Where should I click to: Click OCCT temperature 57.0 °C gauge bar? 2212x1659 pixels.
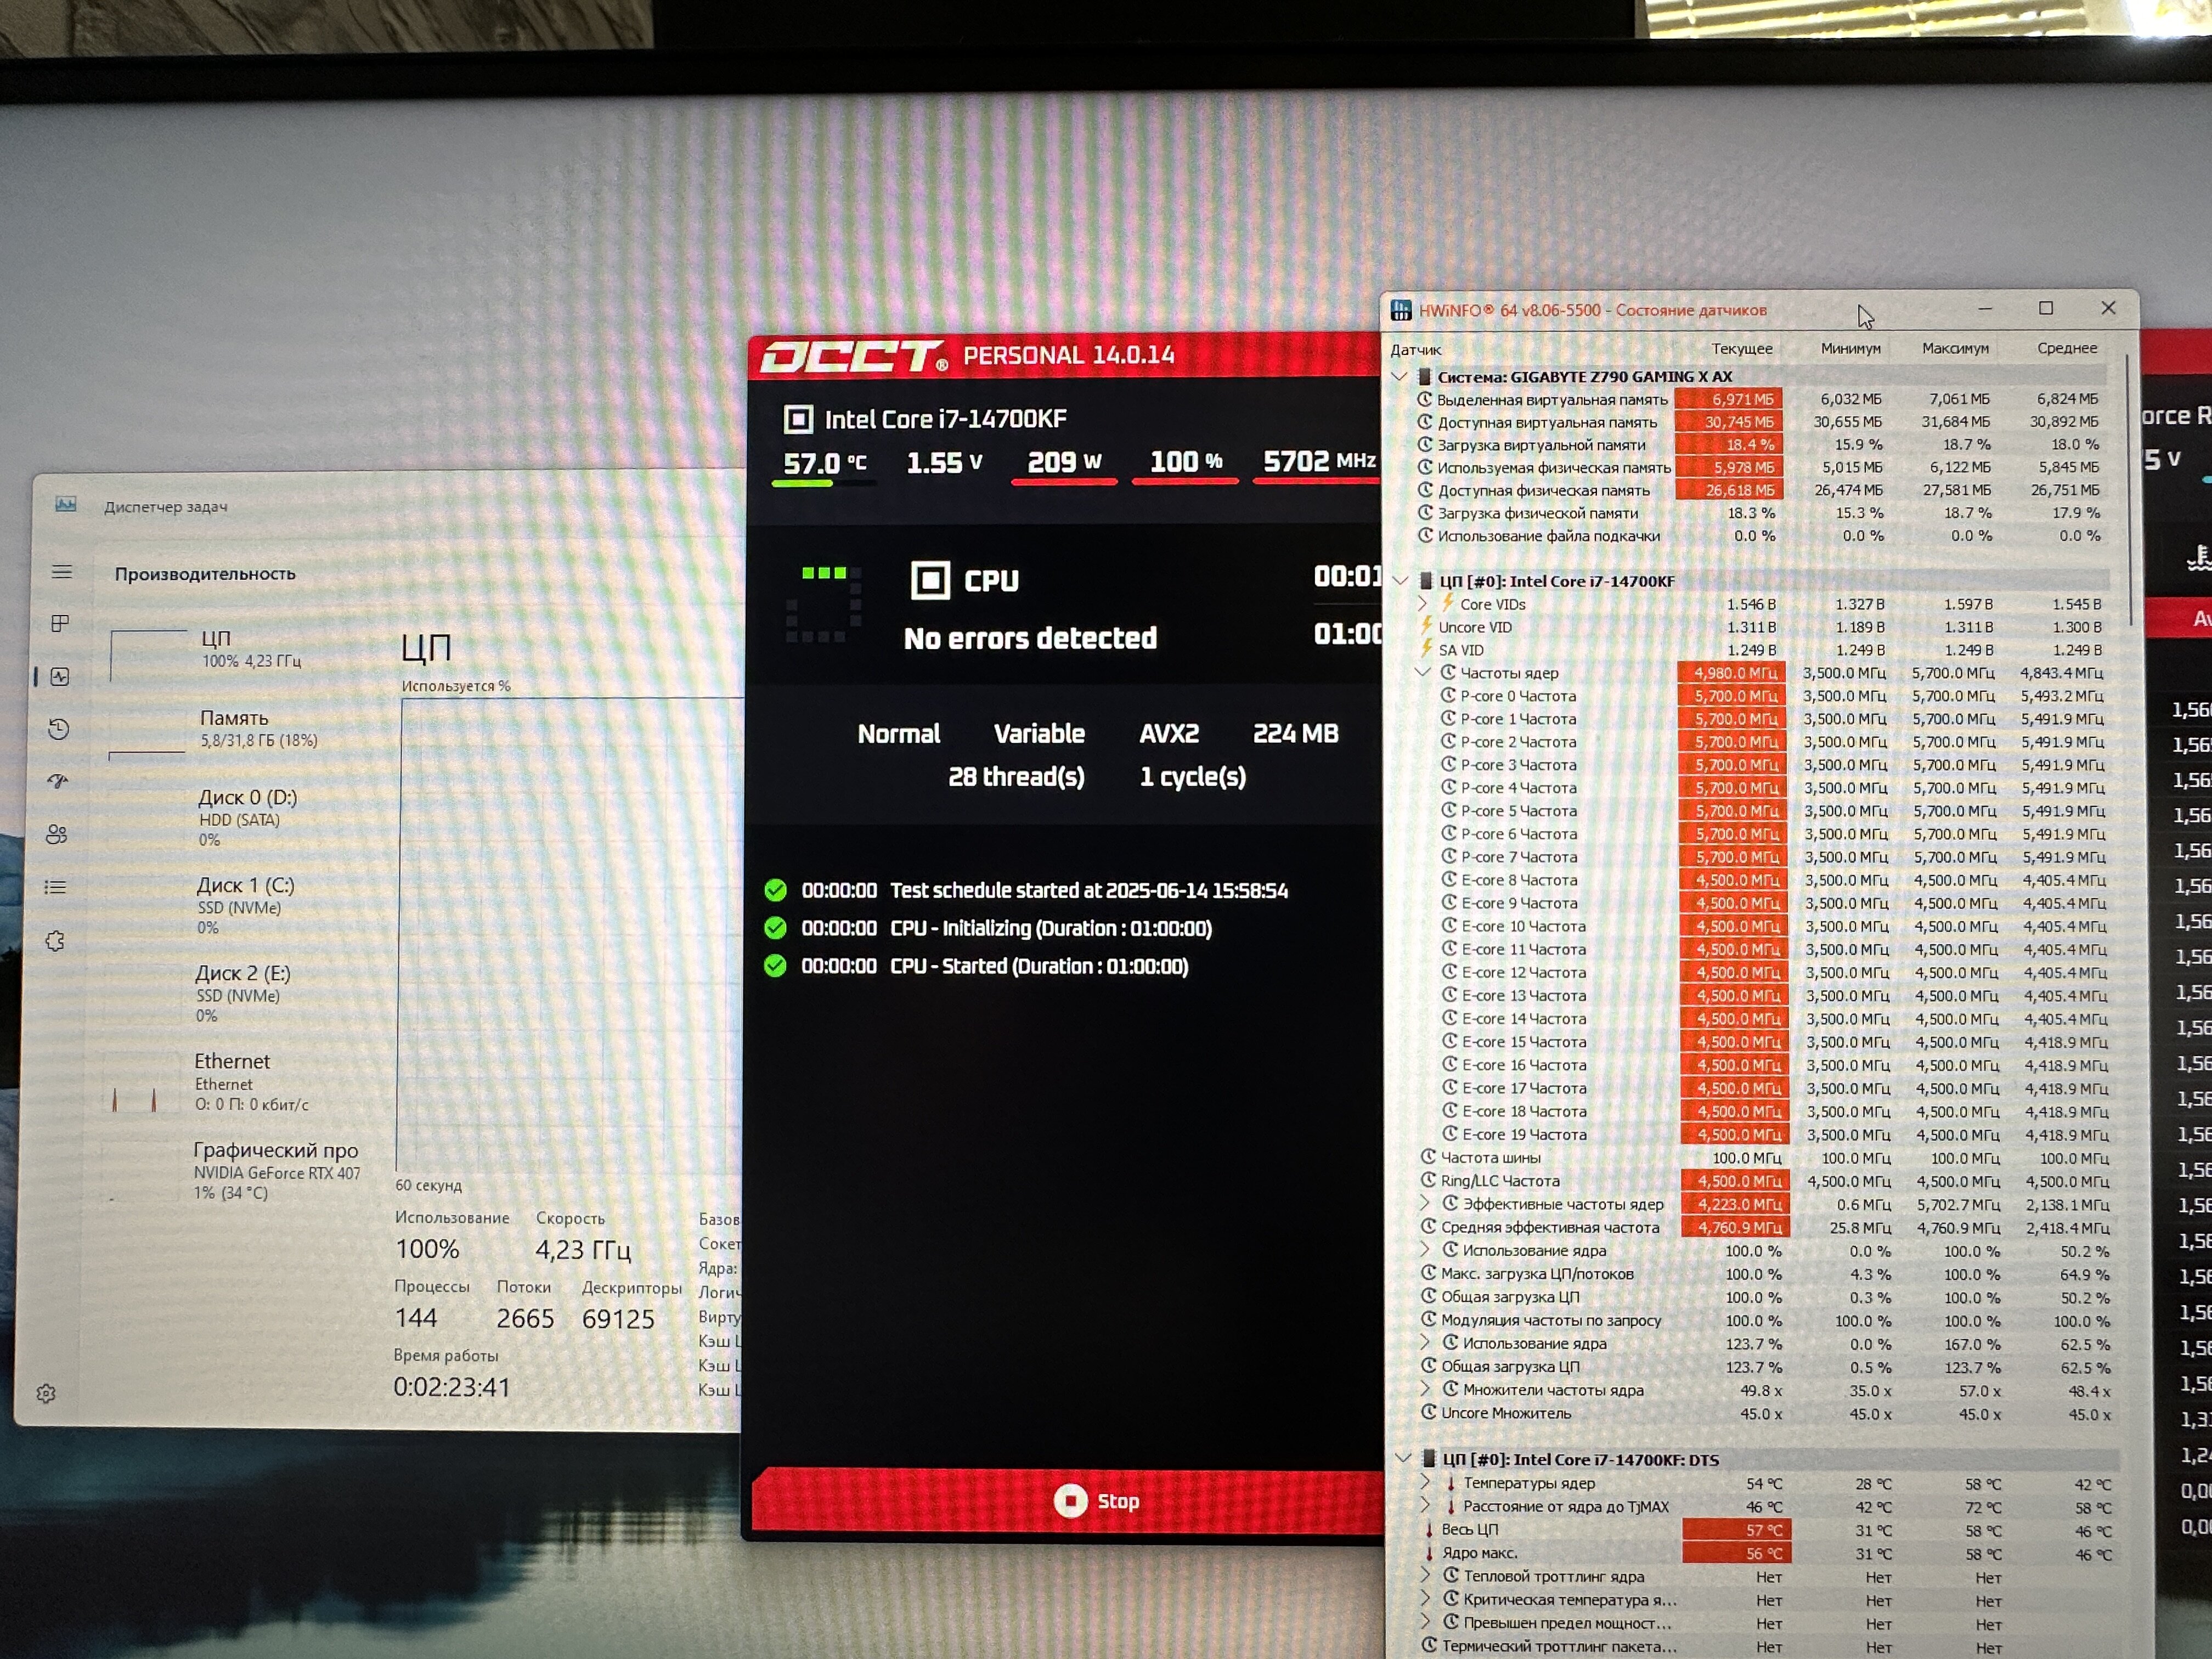pos(823,483)
